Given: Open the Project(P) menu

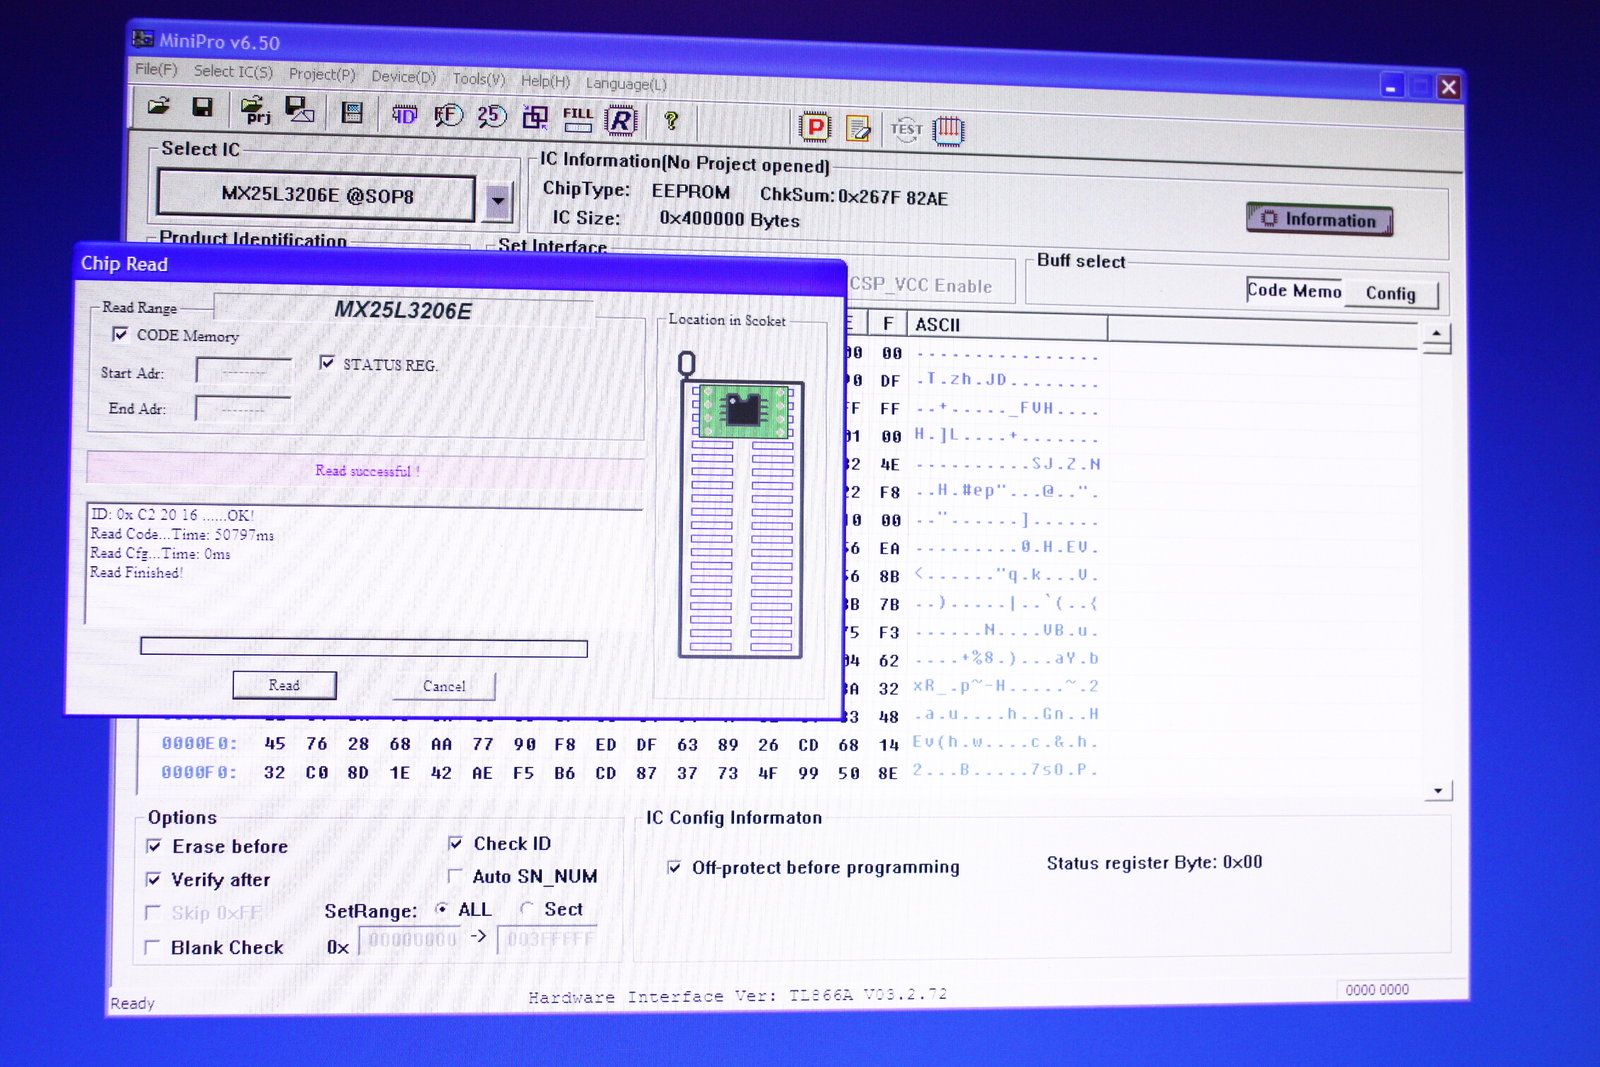Looking at the screenshot, I should pos(322,74).
